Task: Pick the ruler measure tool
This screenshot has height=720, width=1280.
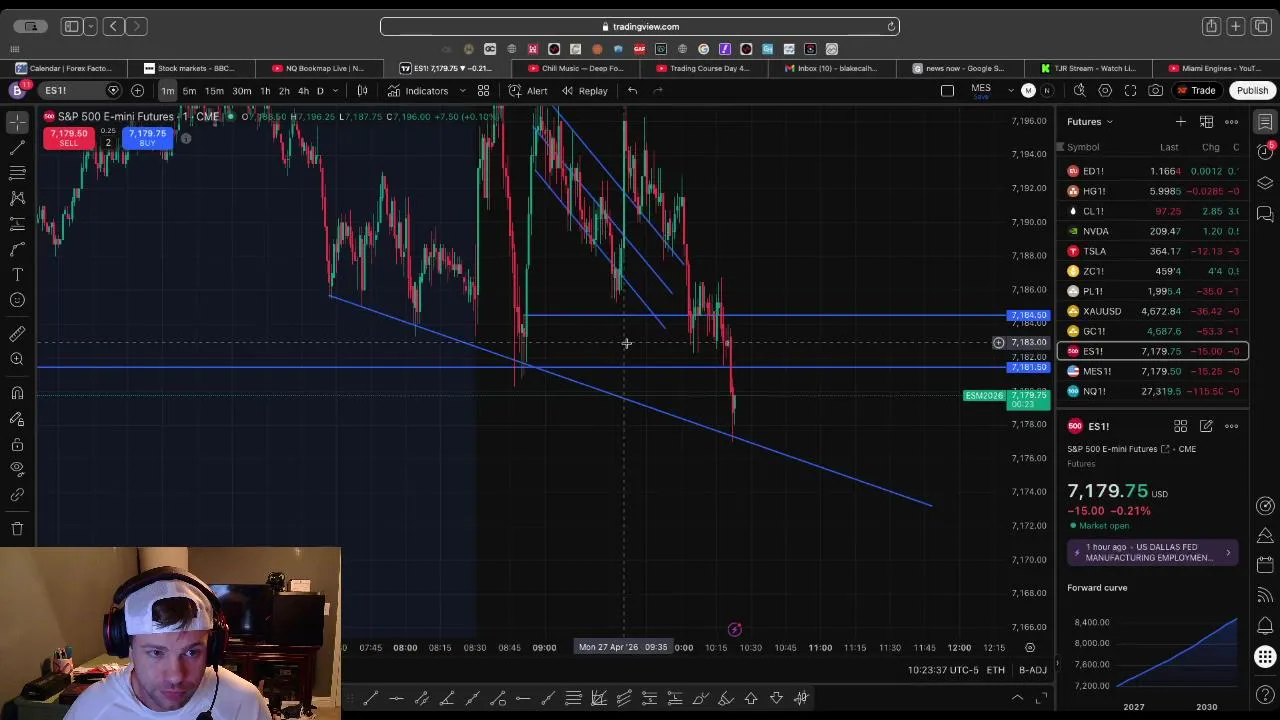Action: tap(17, 334)
